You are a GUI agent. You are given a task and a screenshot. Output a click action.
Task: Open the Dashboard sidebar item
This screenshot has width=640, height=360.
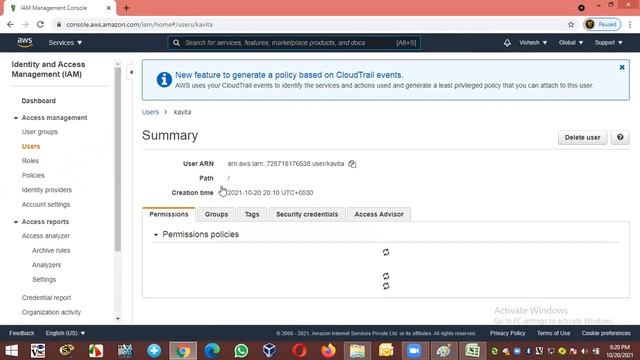coord(38,101)
